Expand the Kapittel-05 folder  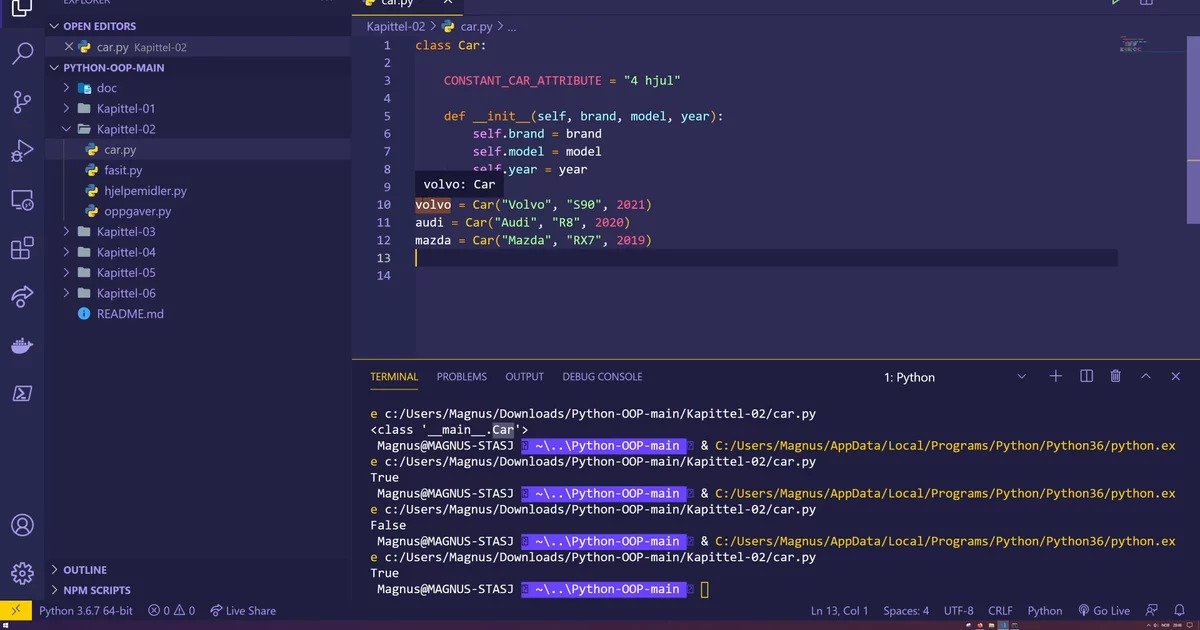point(66,272)
